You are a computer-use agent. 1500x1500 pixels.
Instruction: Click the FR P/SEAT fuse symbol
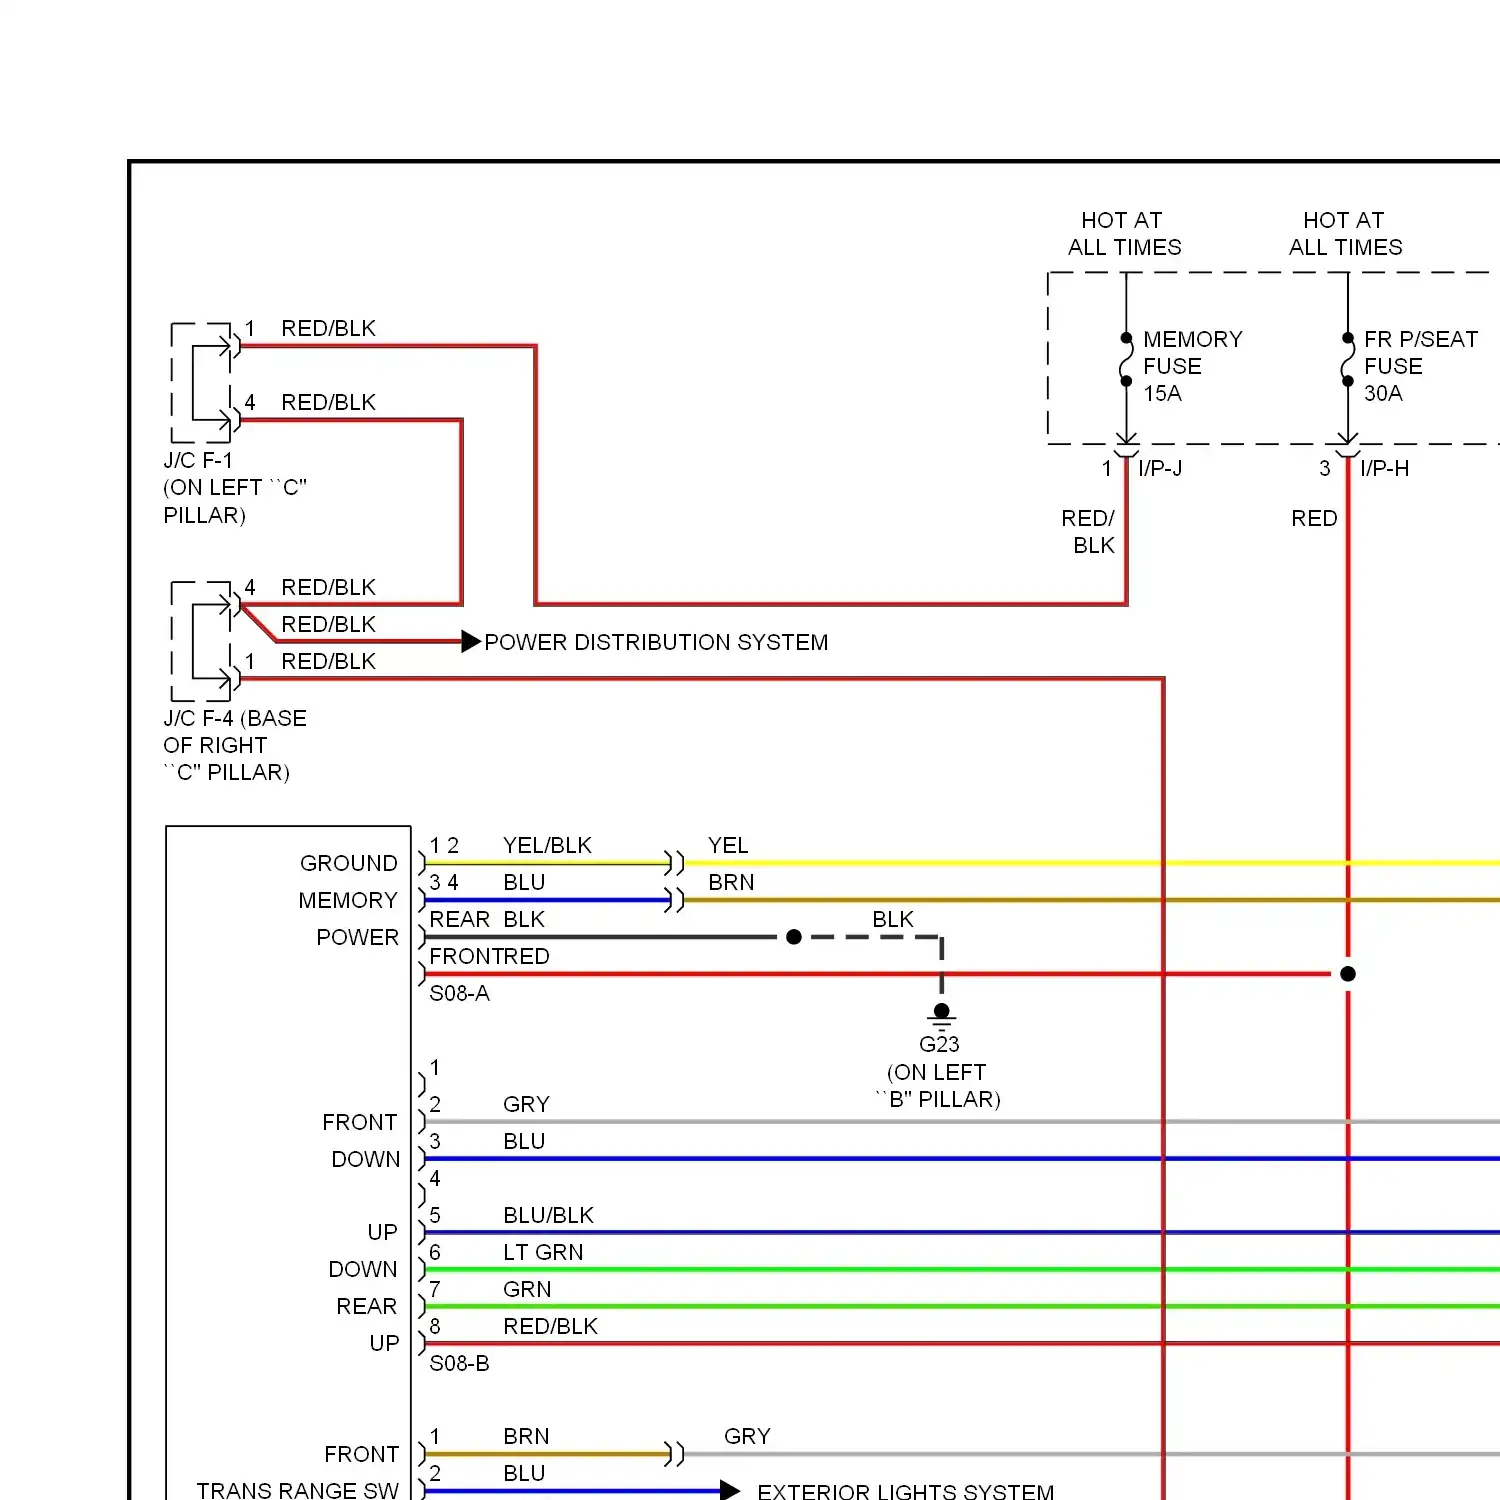(1348, 360)
